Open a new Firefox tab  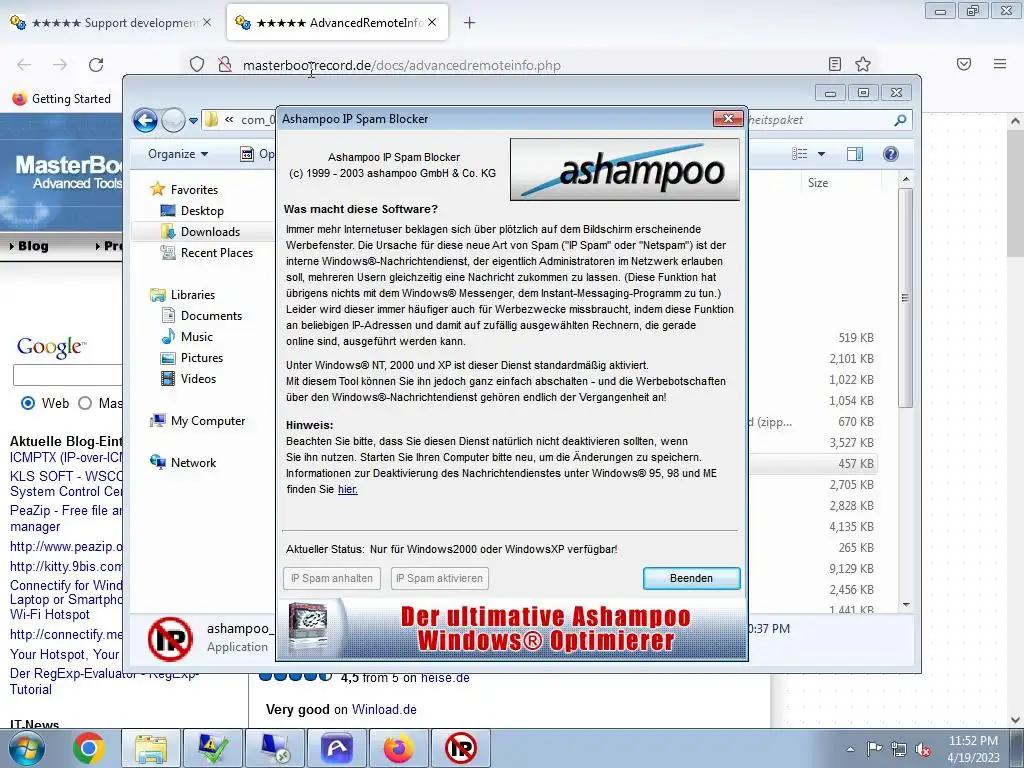470,23
